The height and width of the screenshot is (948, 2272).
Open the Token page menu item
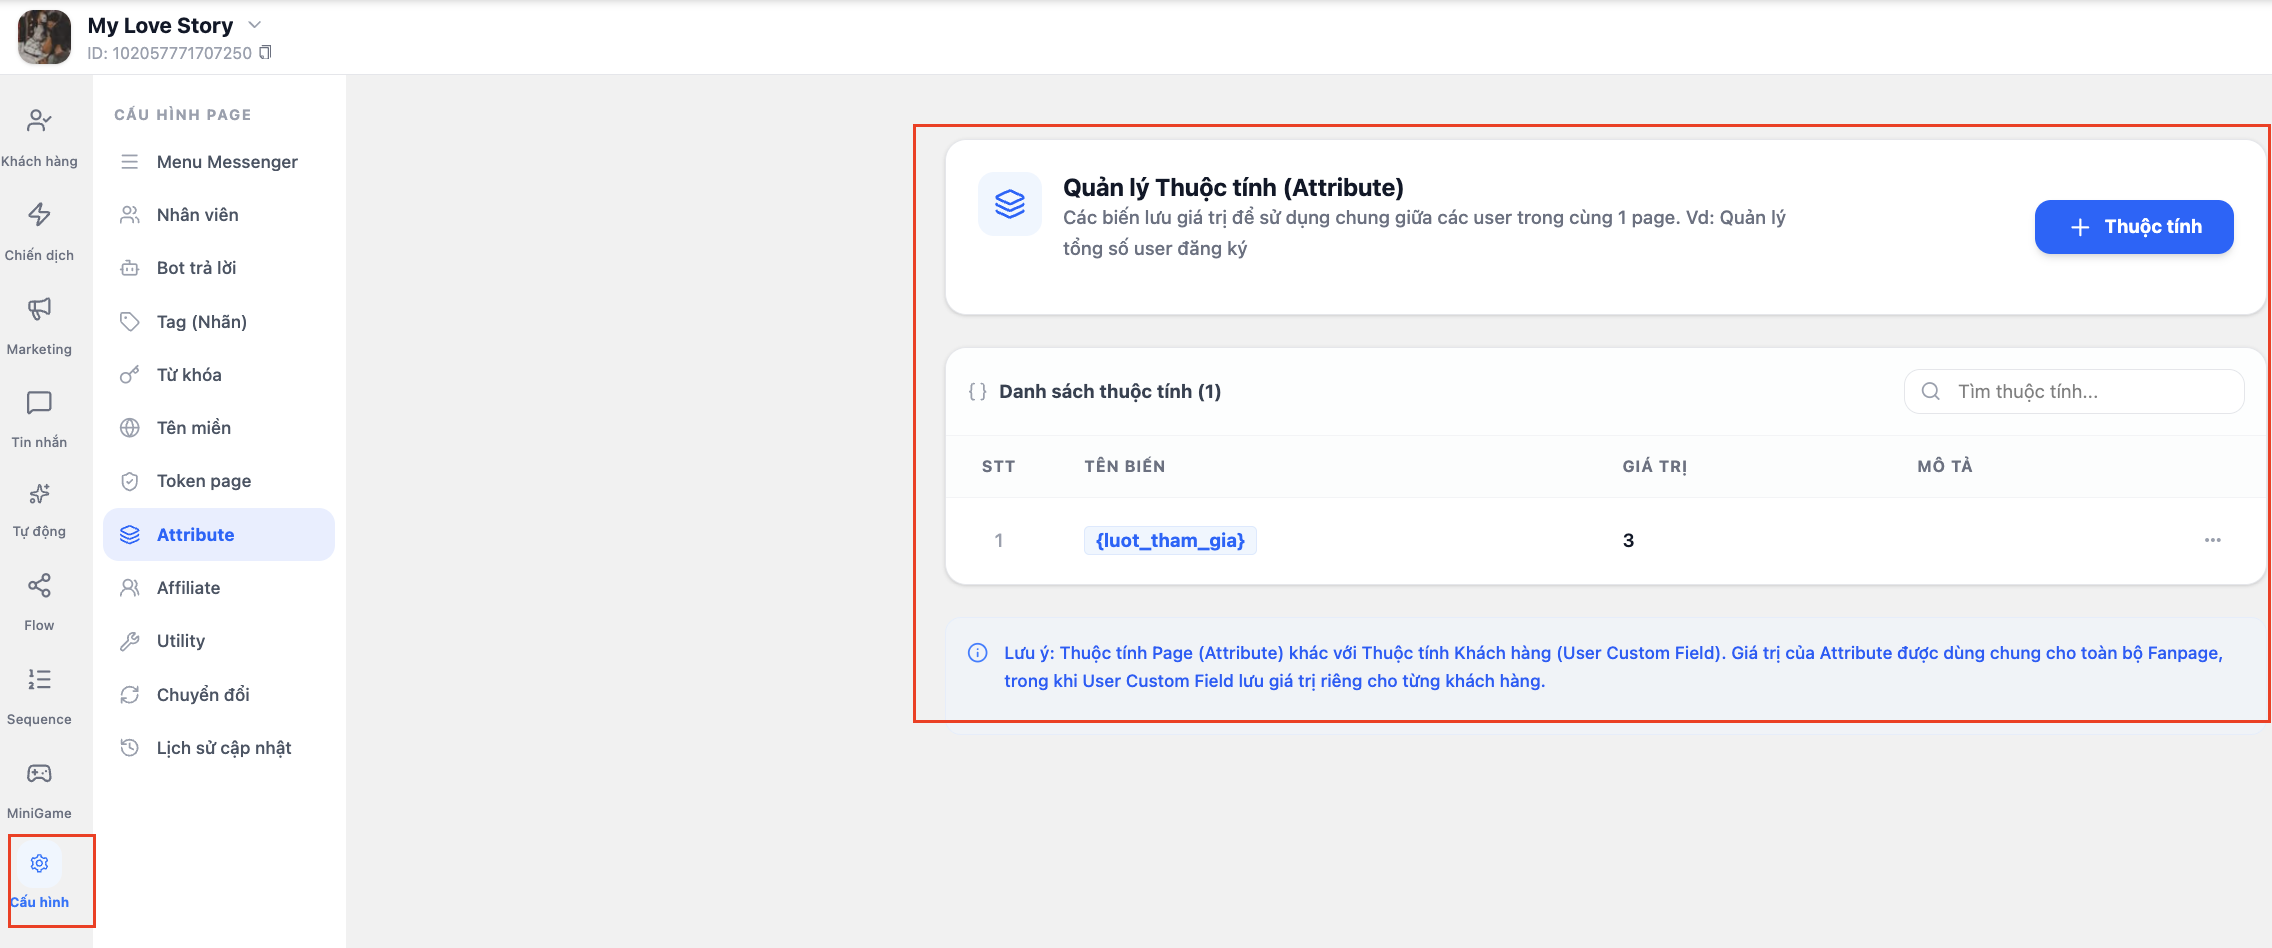pos(203,481)
